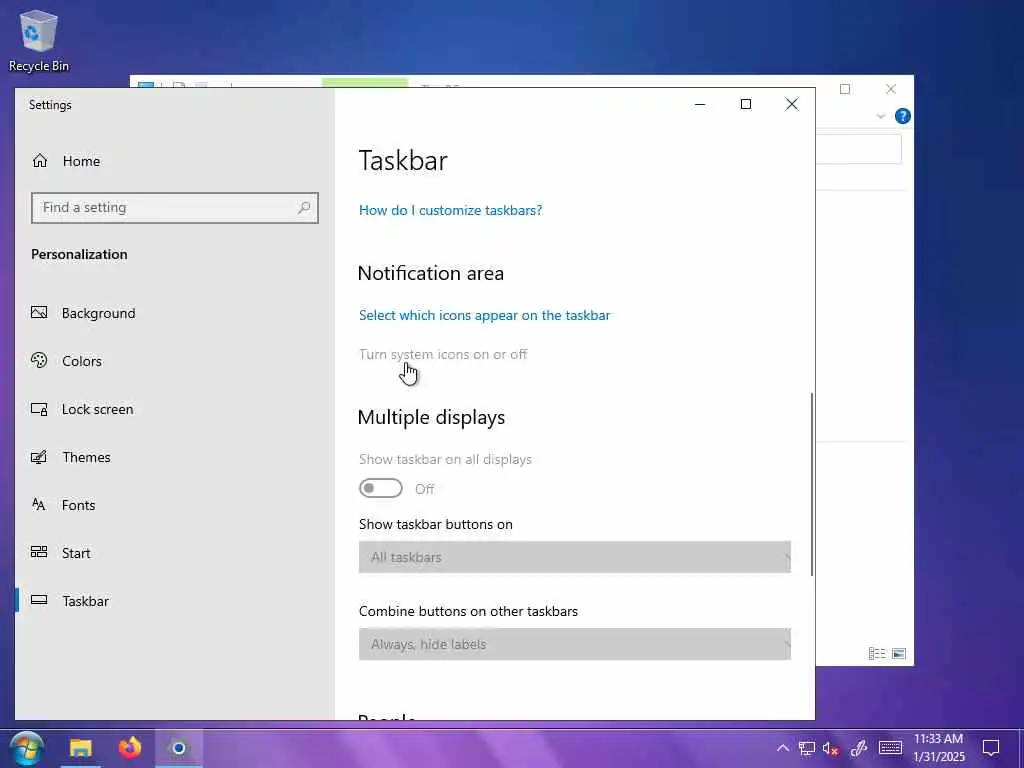Viewport: 1024px width, 768px height.
Task: Click the Settings window vertical scrollbar
Action: click(x=812, y=484)
